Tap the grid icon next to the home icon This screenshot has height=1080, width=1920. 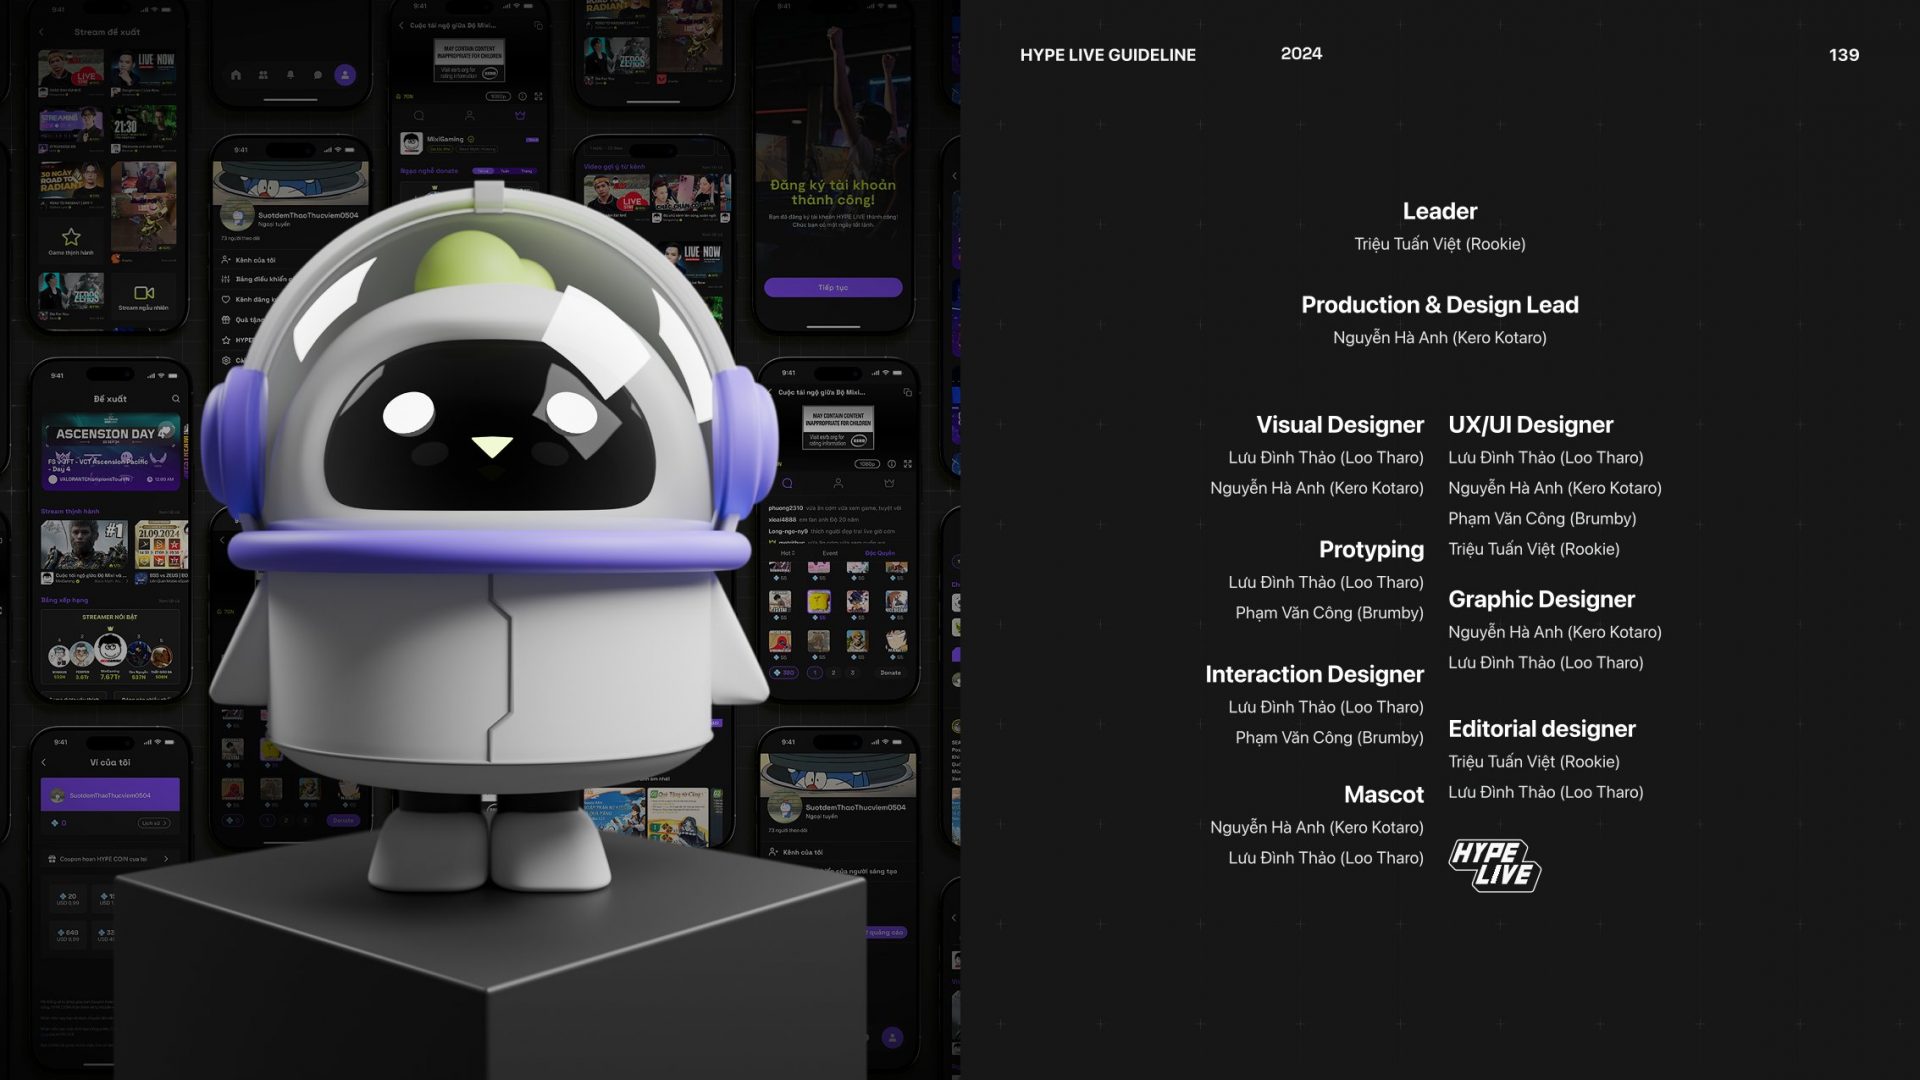[263, 75]
